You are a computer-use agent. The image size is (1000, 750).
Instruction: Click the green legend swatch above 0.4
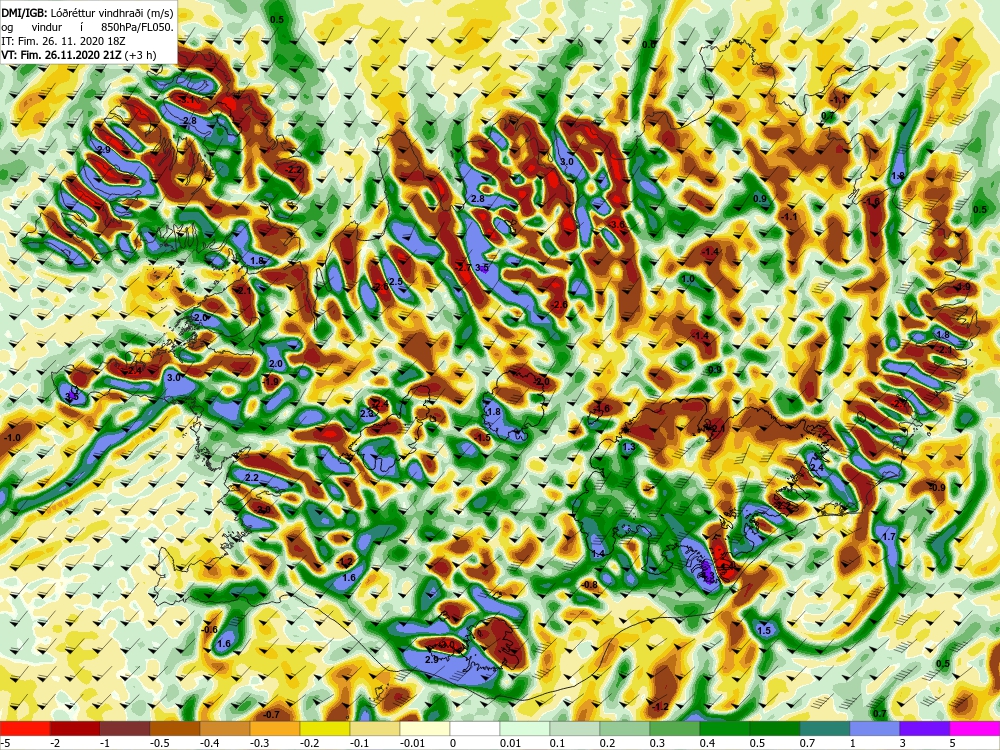pos(725,728)
